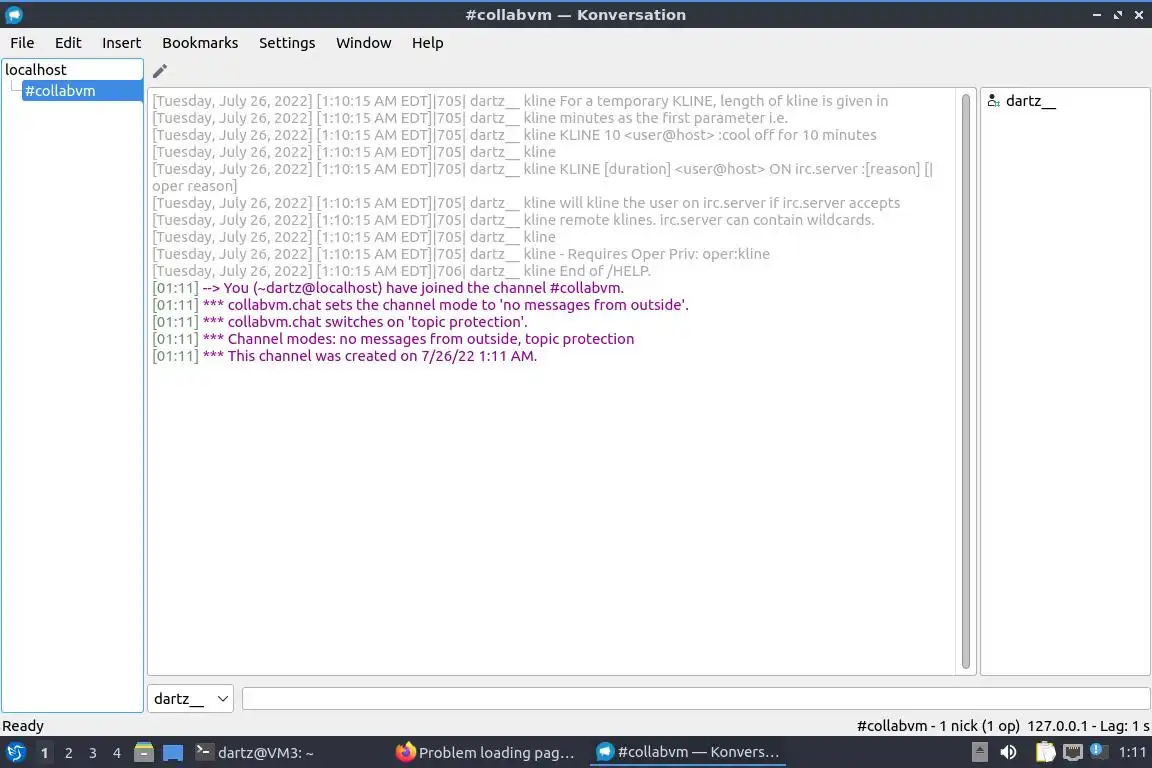Click the Ready status bar text
The image size is (1152, 768).
(23, 726)
